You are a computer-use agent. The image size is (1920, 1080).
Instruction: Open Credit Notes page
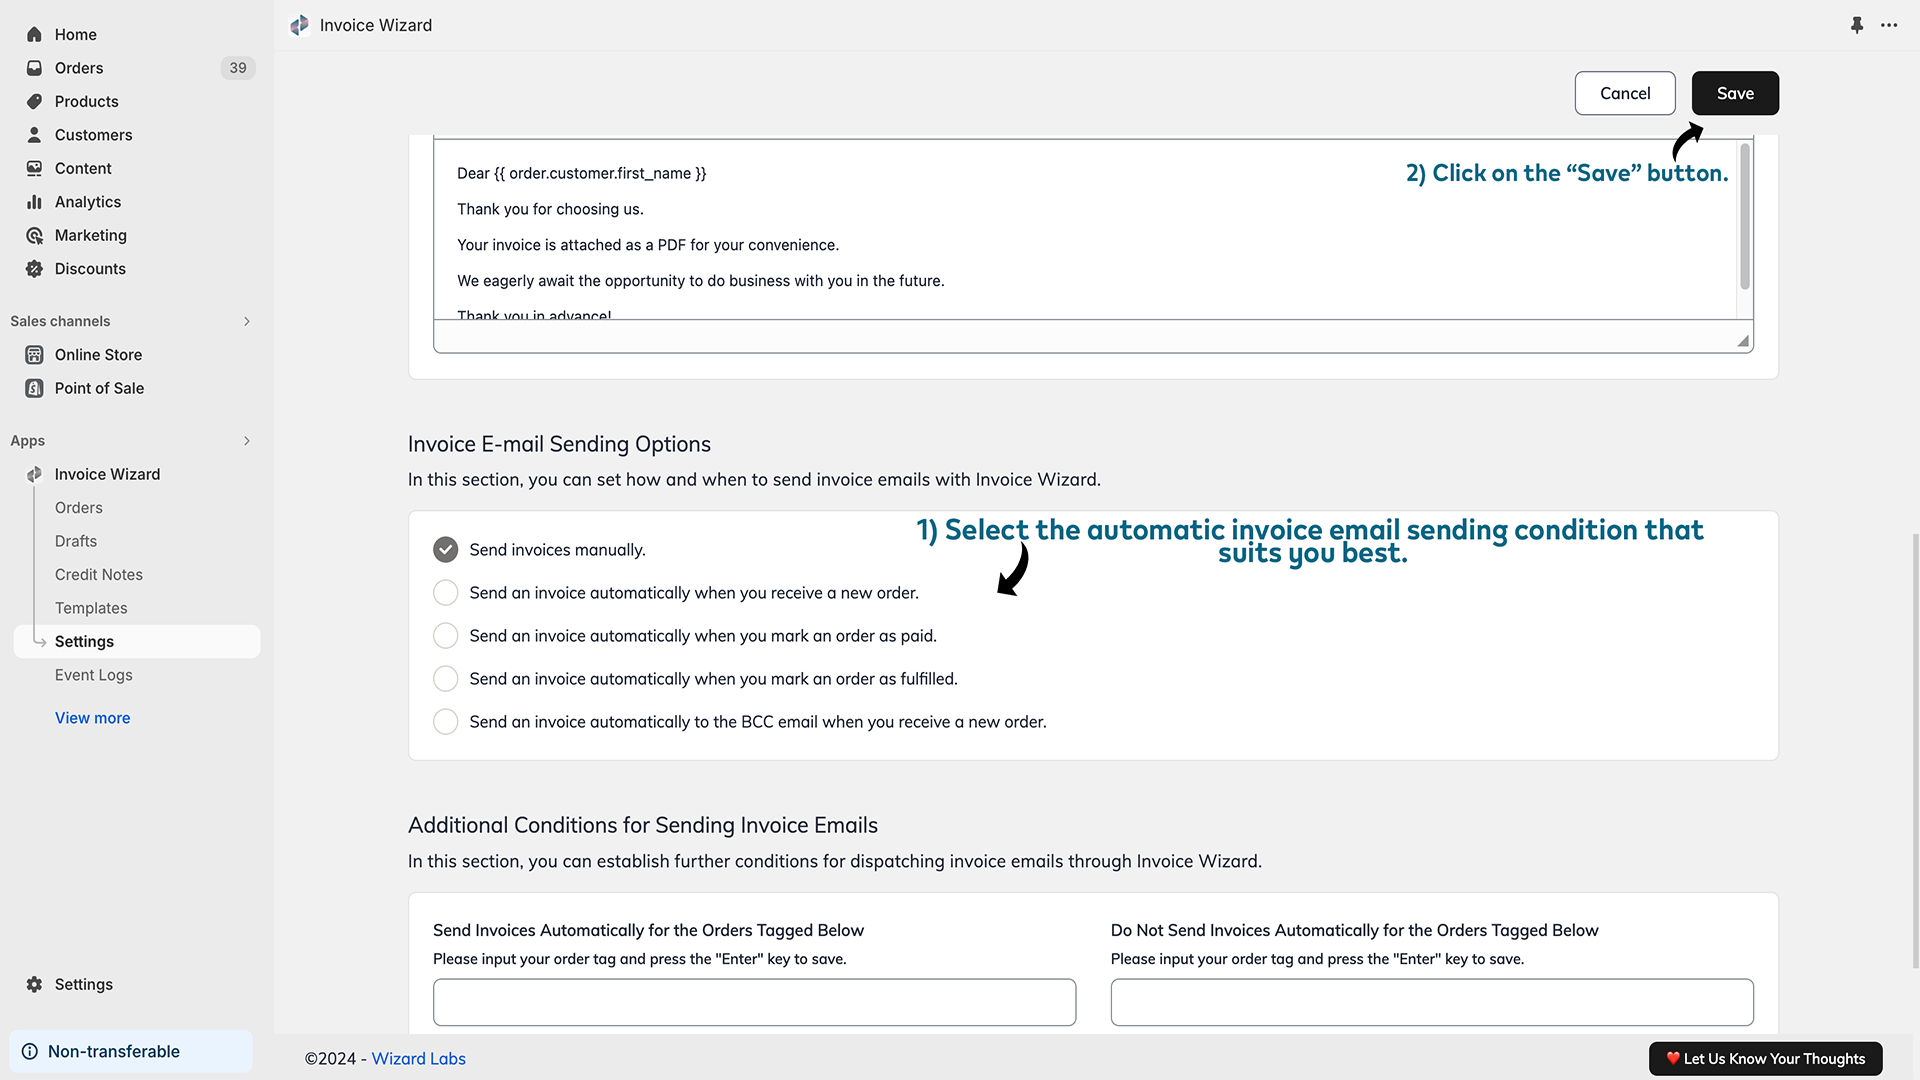pyautogui.click(x=99, y=575)
